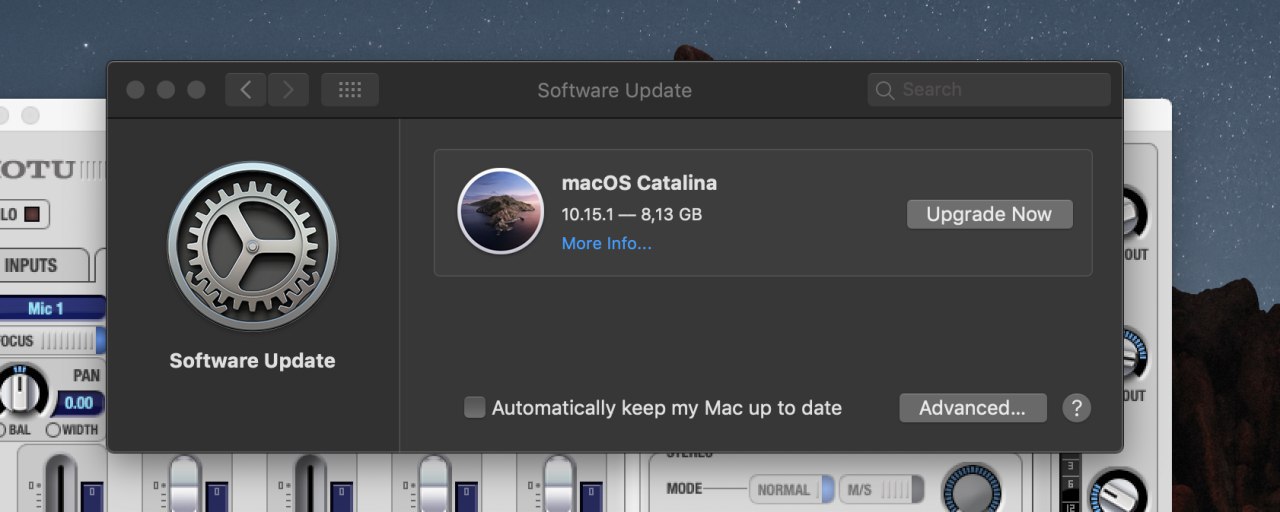Screen dimensions: 1280x512
Task: Open help via the question mark button
Action: point(1076,408)
